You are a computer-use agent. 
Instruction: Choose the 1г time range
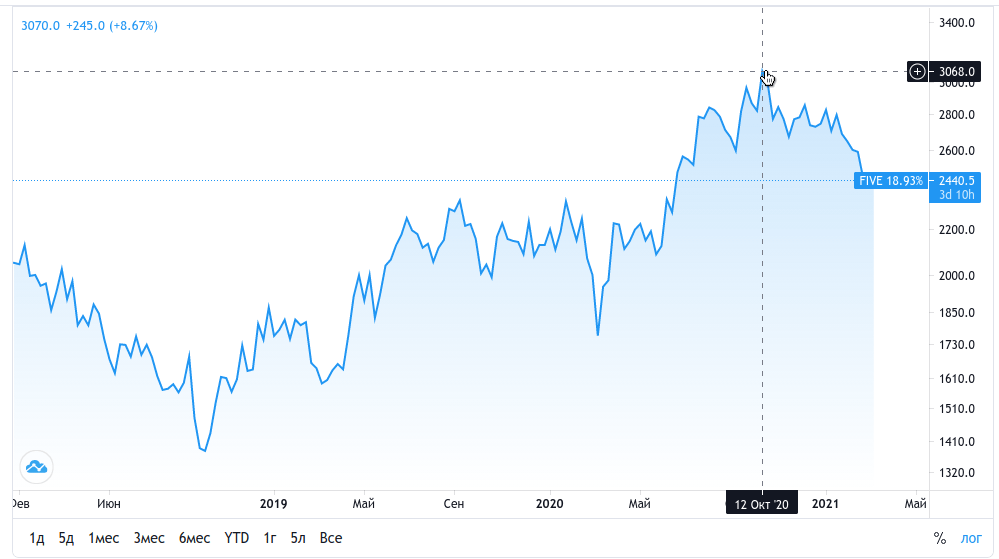pos(270,538)
